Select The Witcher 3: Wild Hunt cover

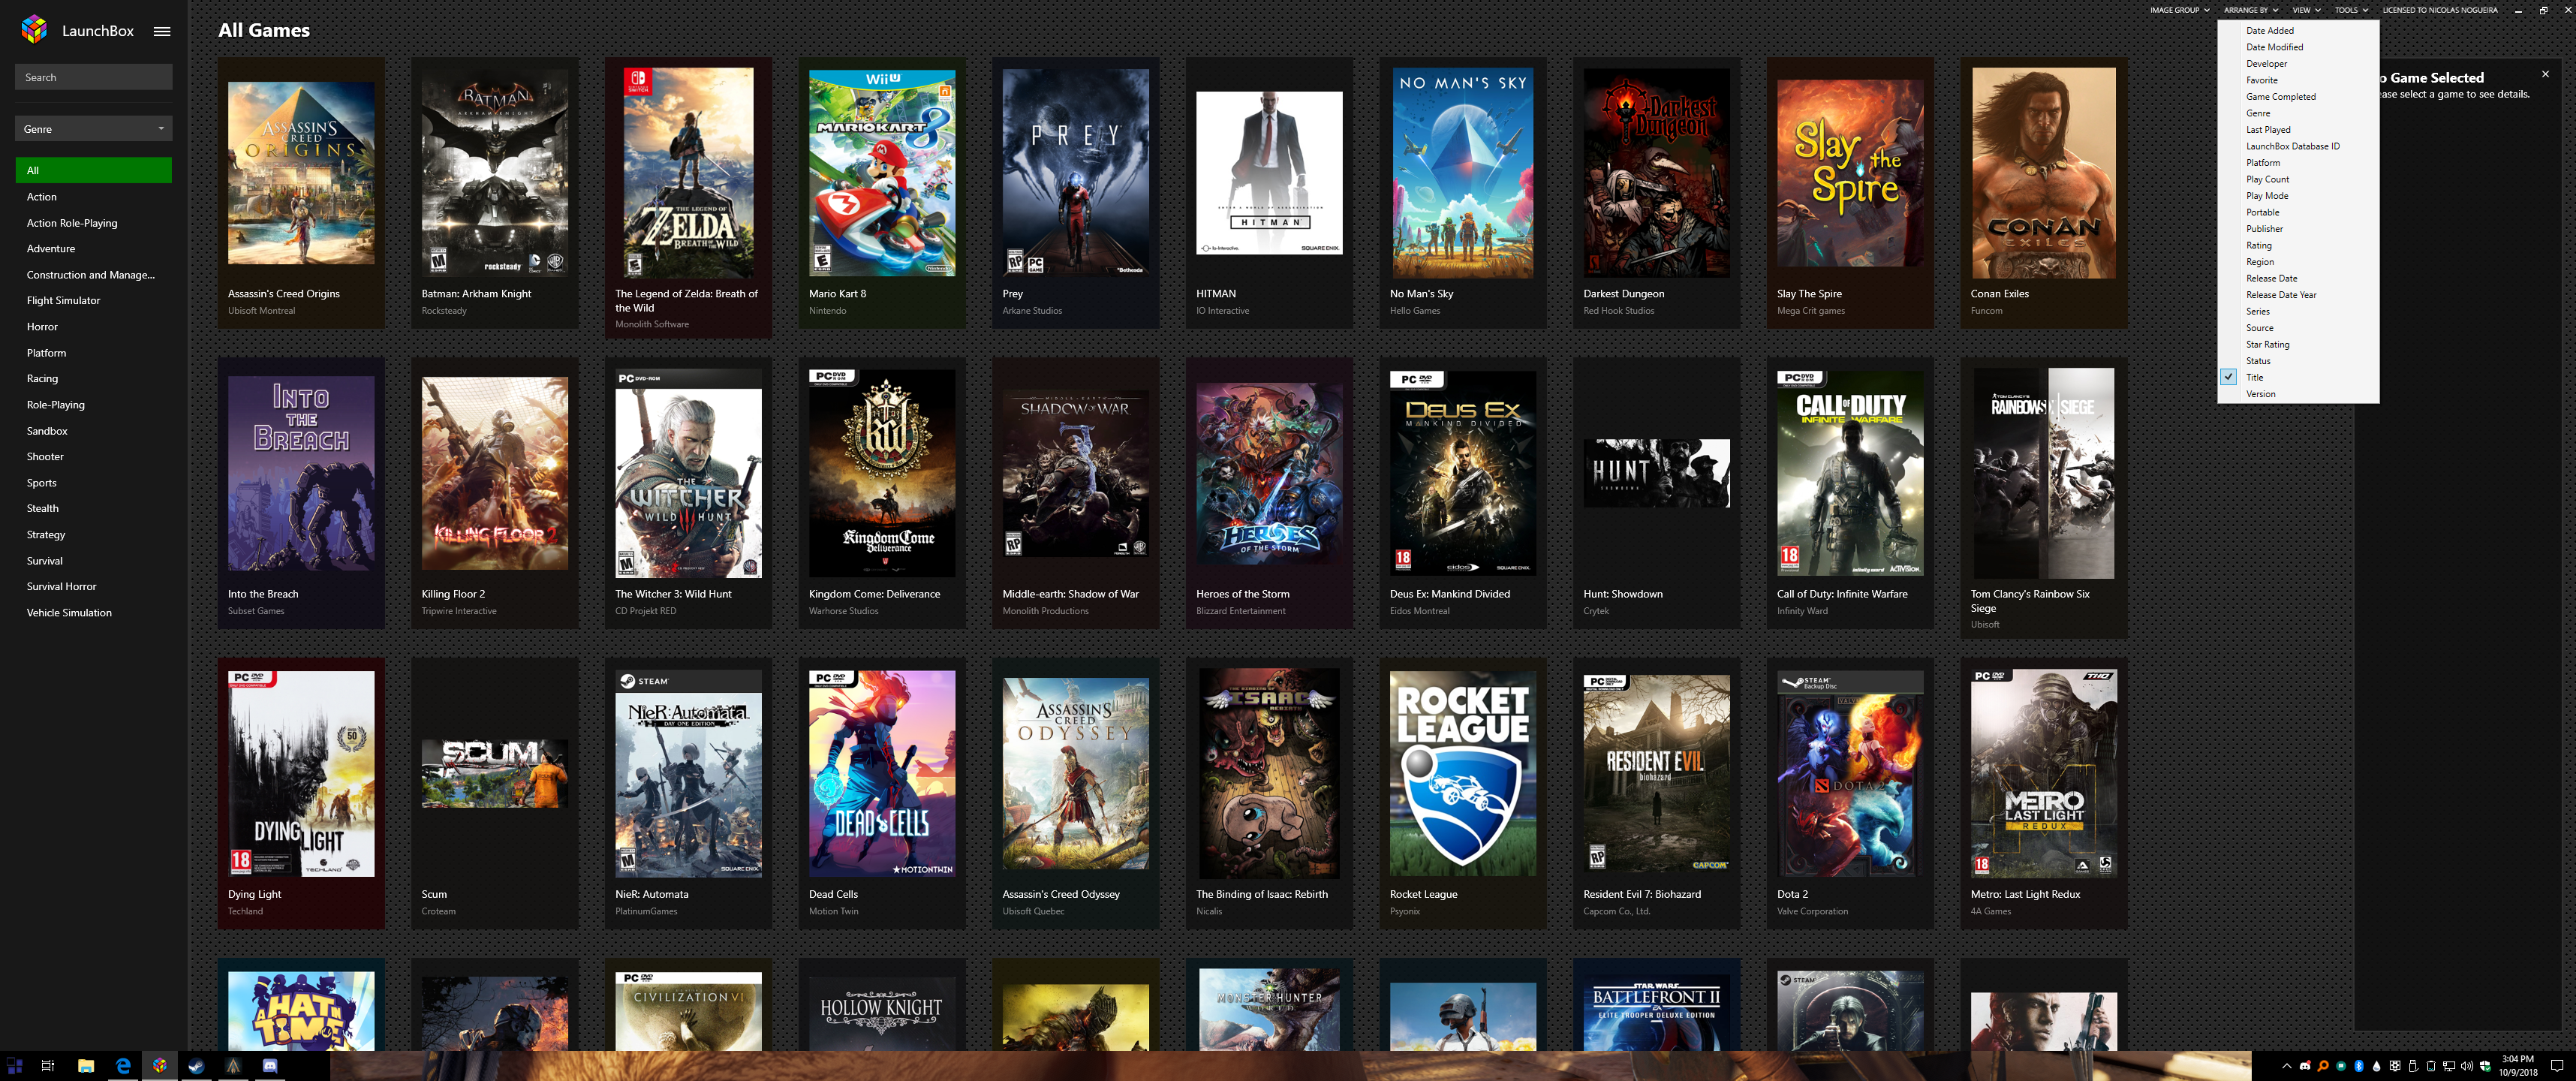[x=688, y=474]
